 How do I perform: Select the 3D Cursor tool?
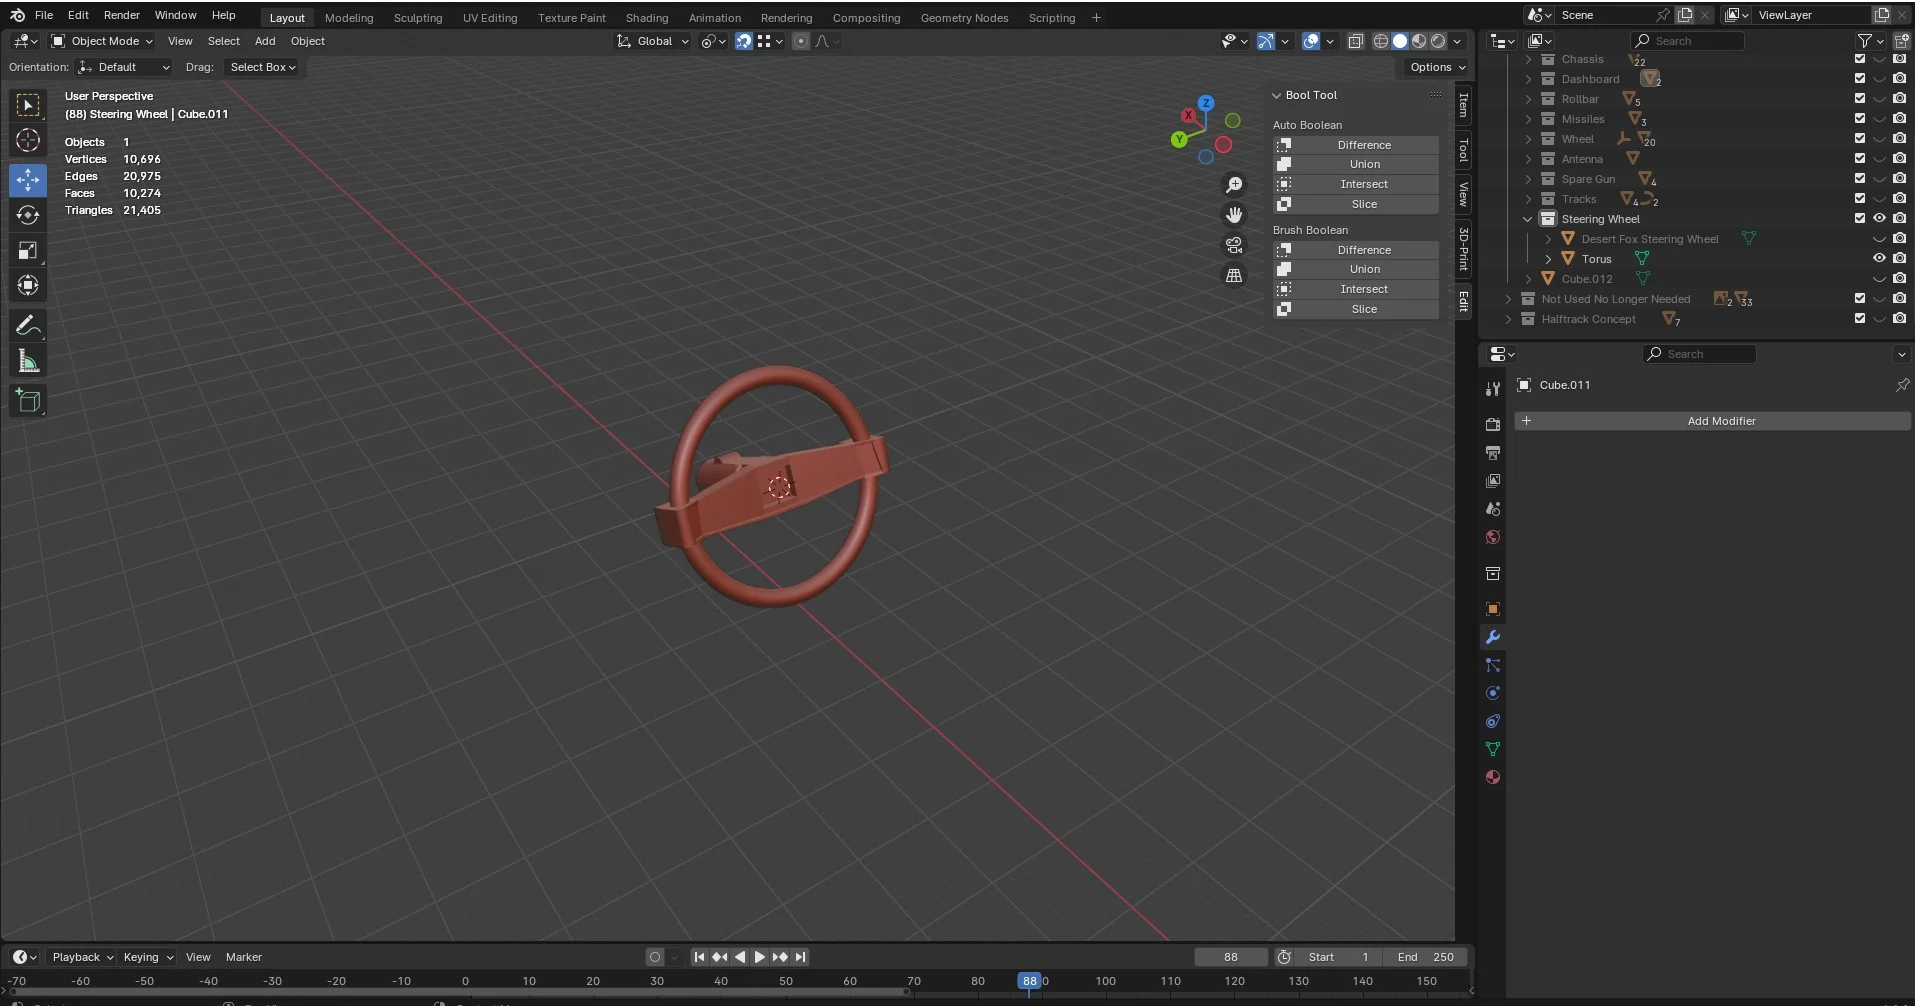(28, 140)
